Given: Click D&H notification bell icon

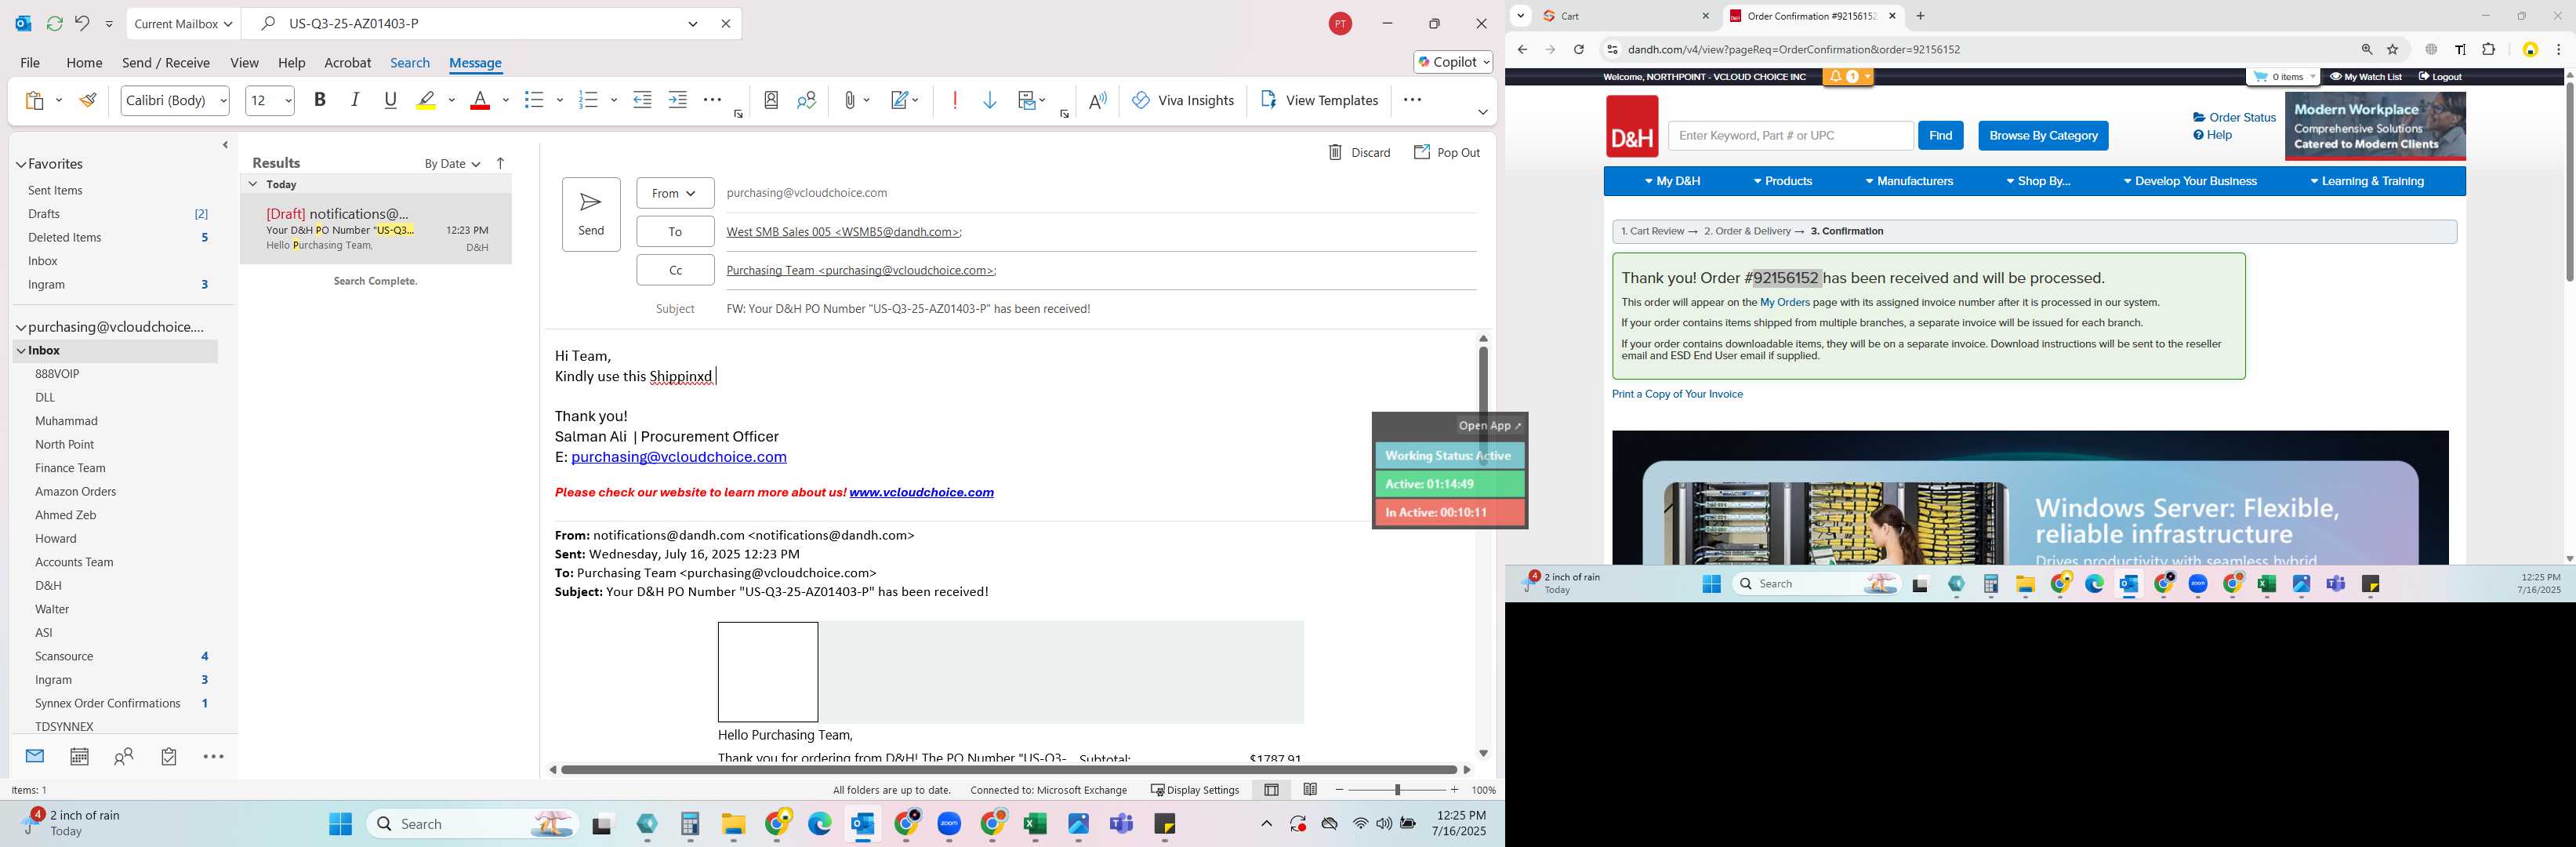Looking at the screenshot, I should (1836, 77).
